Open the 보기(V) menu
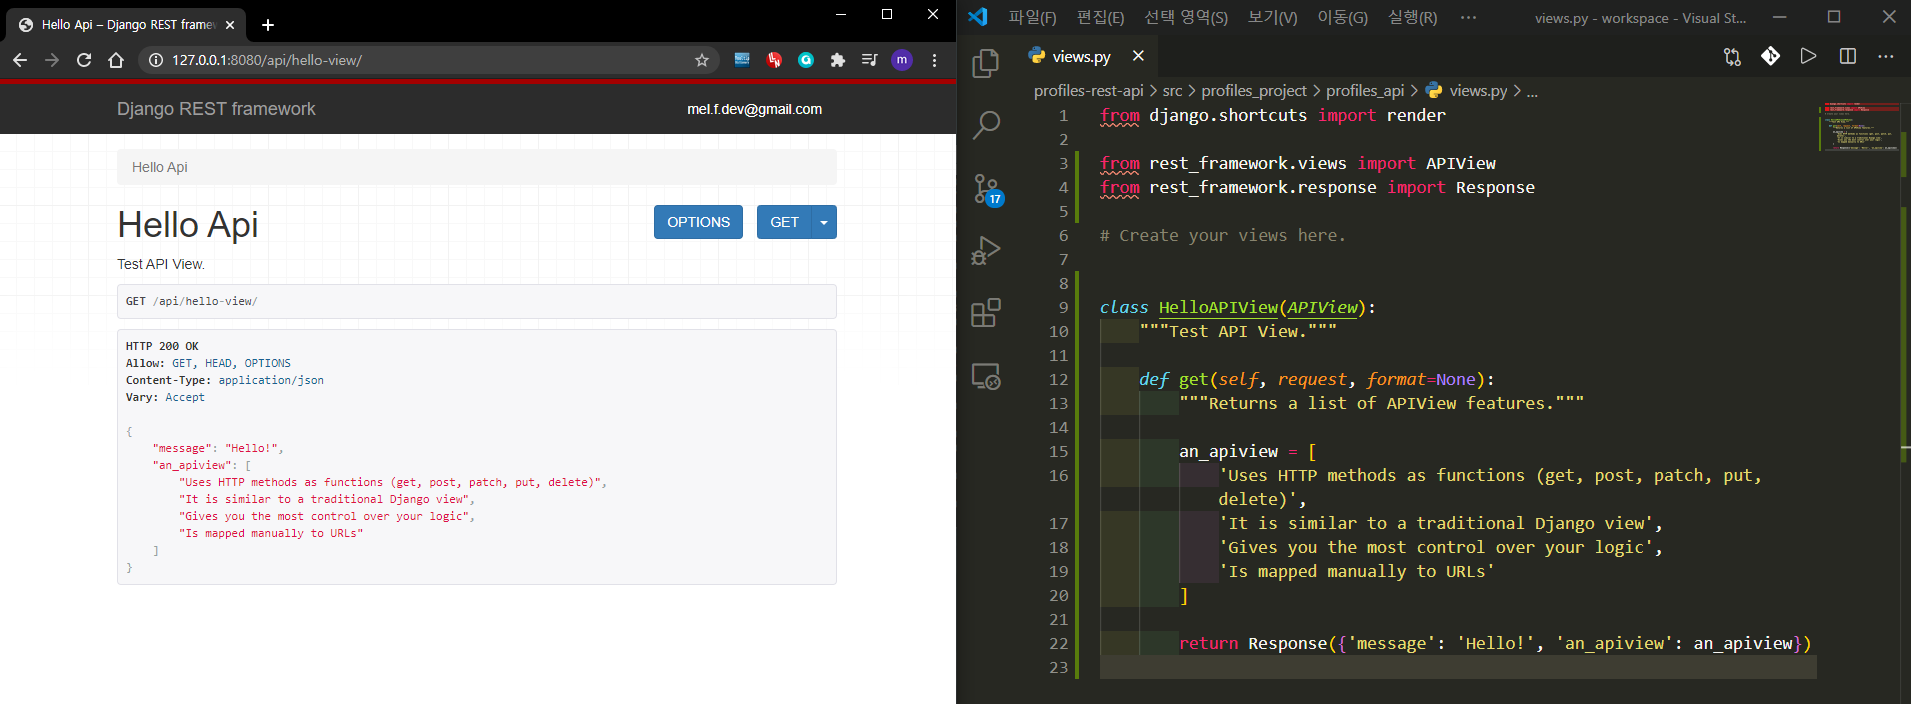The height and width of the screenshot is (704, 1911). click(x=1272, y=17)
